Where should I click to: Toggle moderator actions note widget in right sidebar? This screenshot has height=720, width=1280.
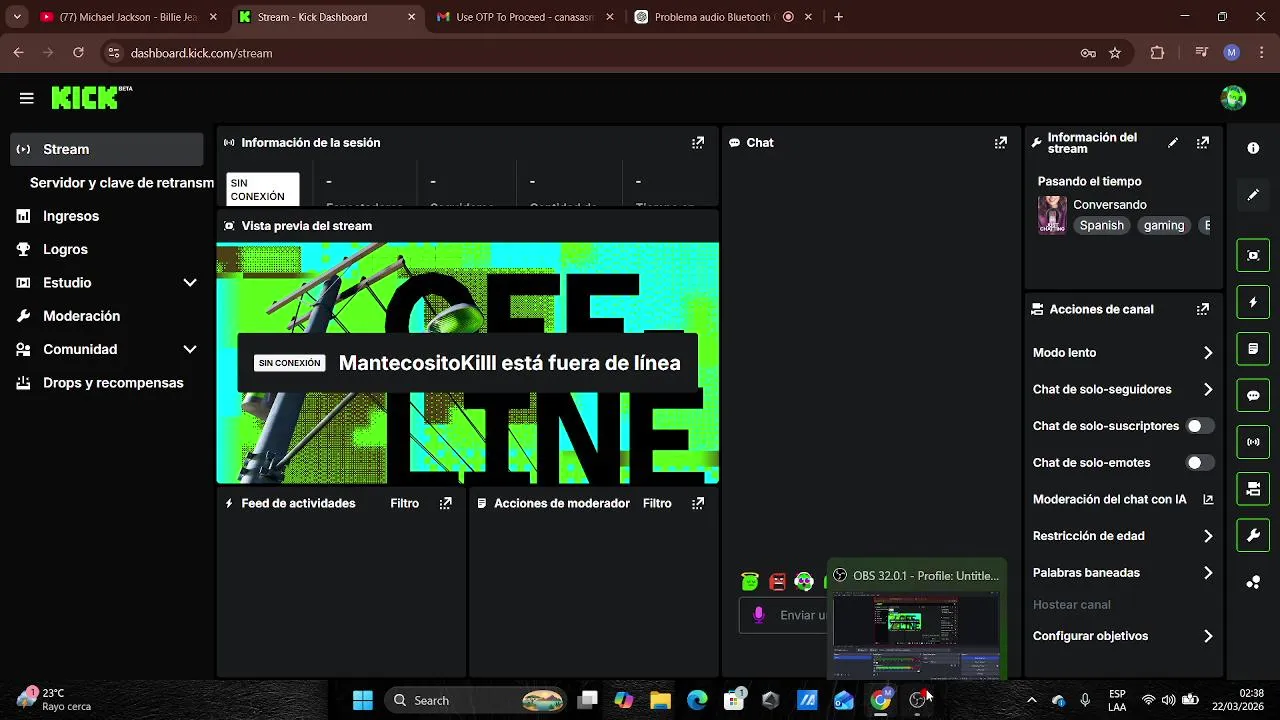click(x=1253, y=349)
